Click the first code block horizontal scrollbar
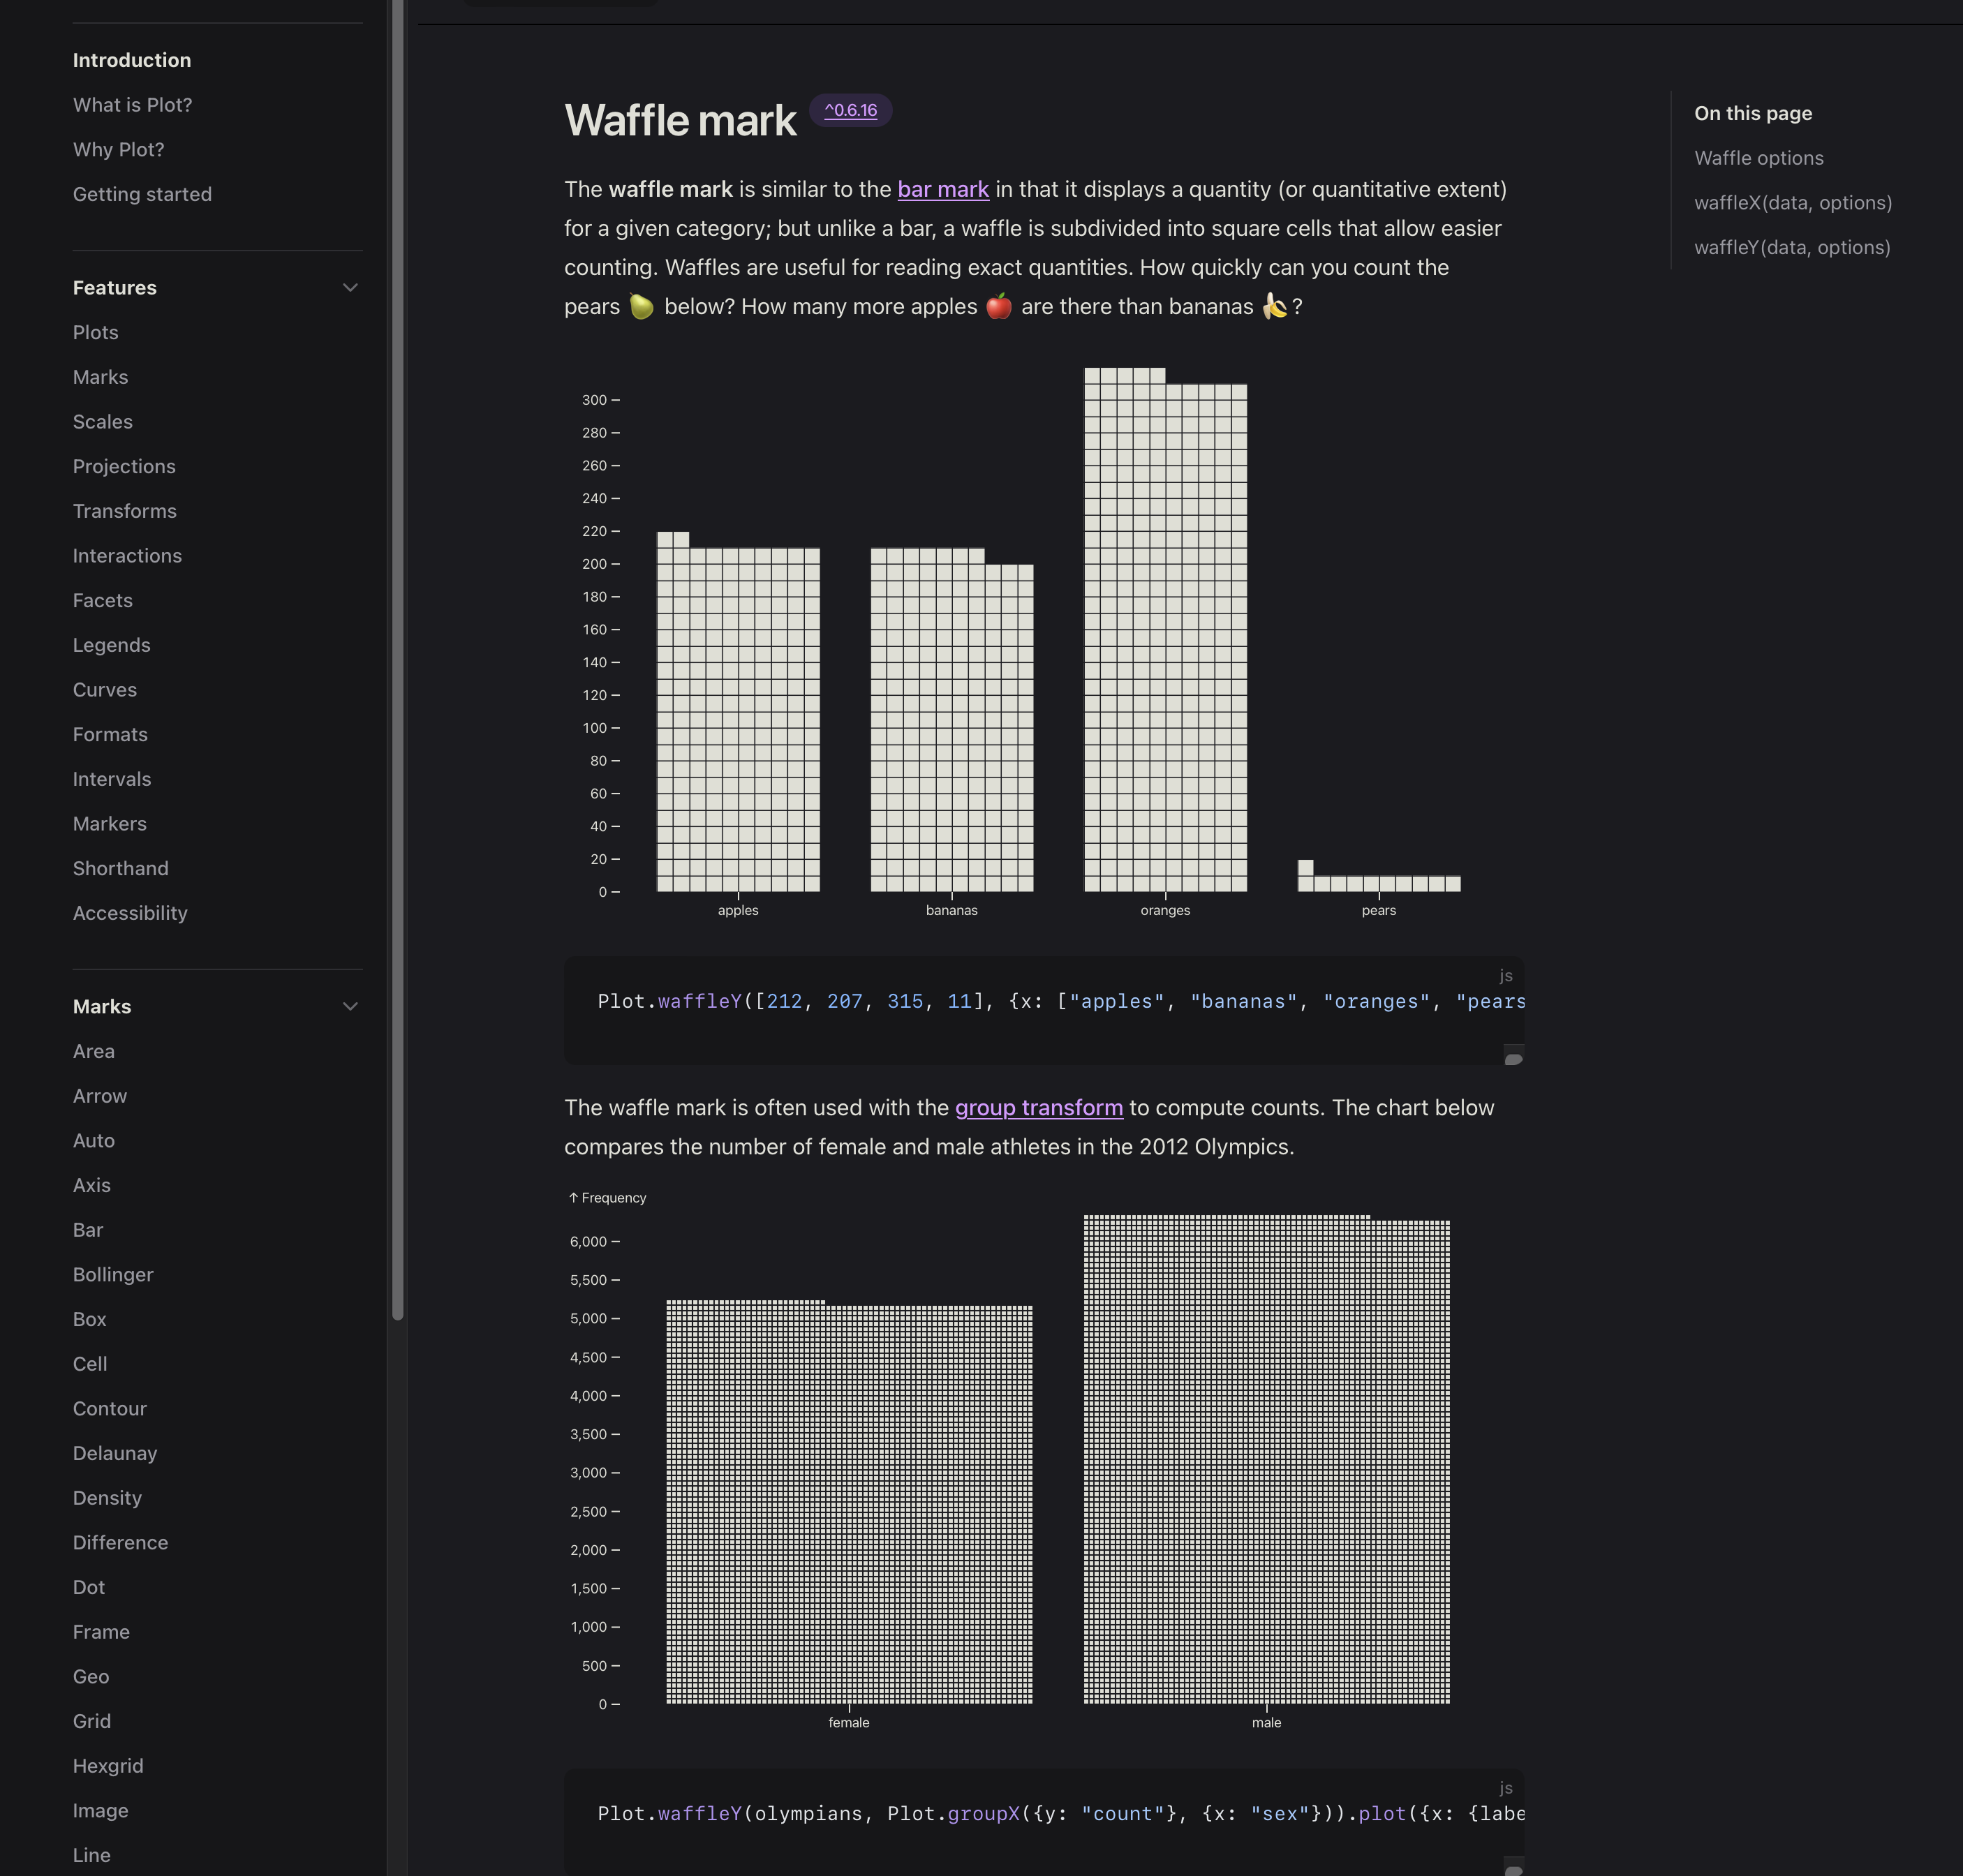 [x=1513, y=1059]
